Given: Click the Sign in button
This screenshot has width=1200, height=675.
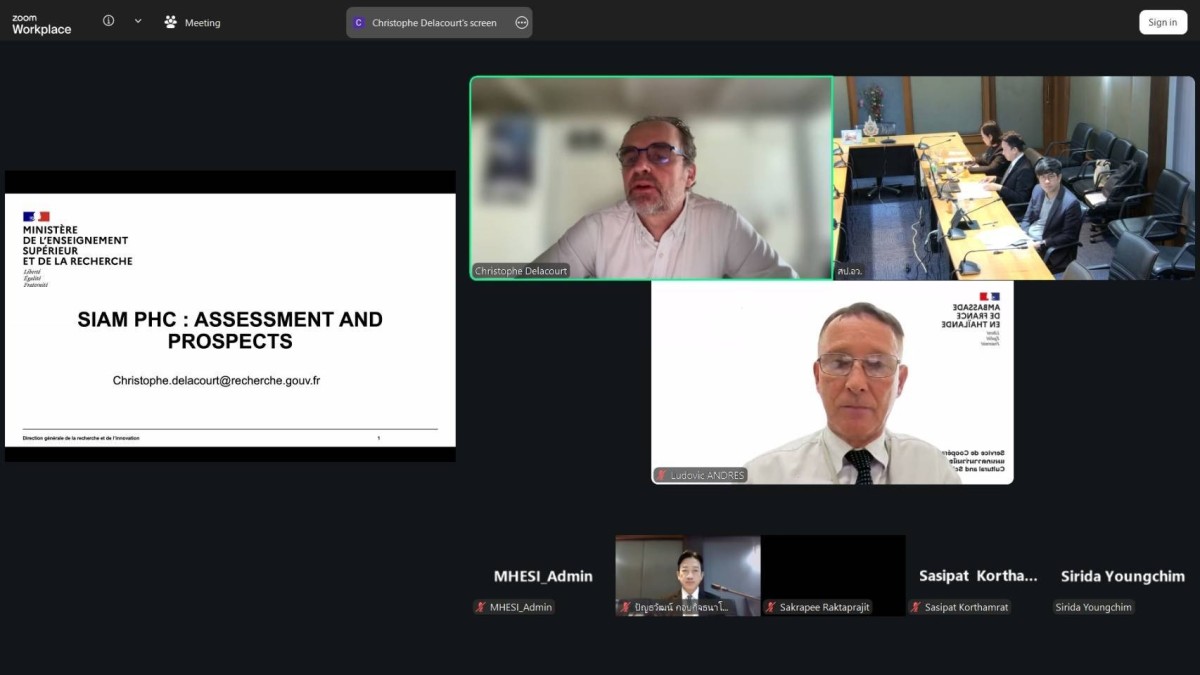Looking at the screenshot, I should [x=1163, y=22].
